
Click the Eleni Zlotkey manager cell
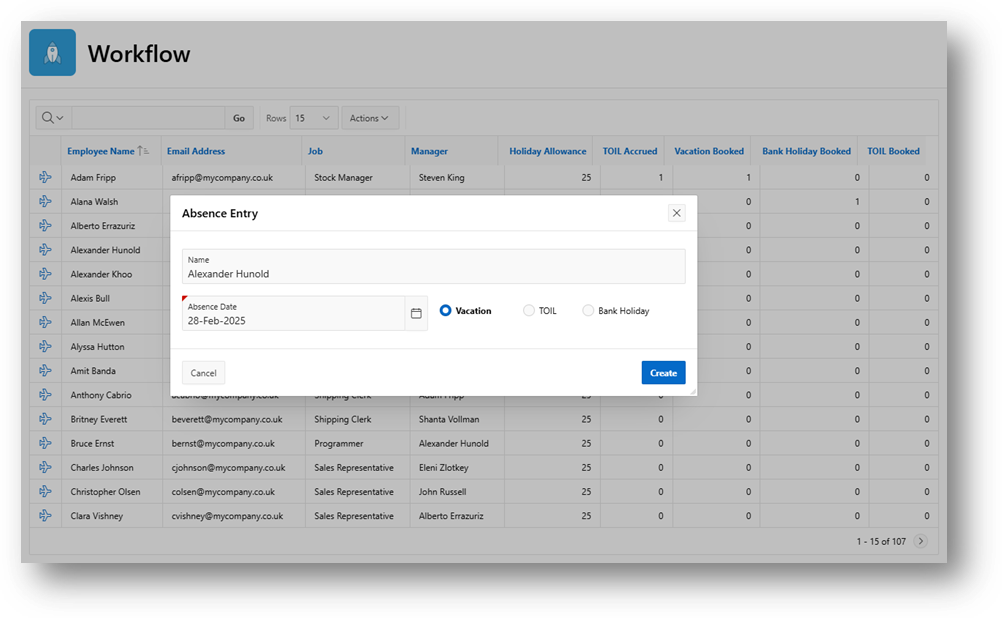443,468
